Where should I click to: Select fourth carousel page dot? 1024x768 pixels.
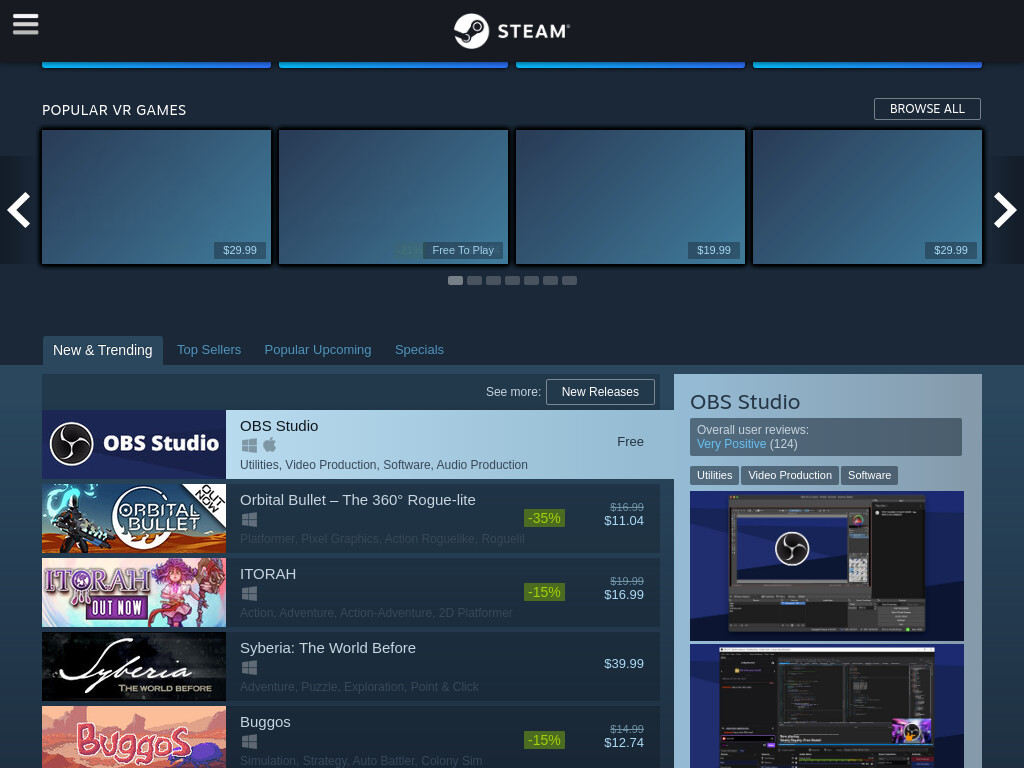pyautogui.click(x=512, y=281)
